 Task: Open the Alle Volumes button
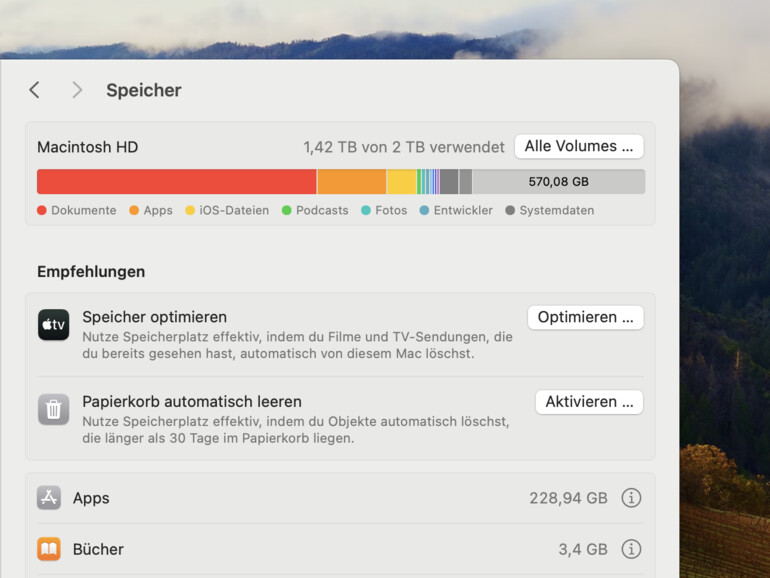579,146
